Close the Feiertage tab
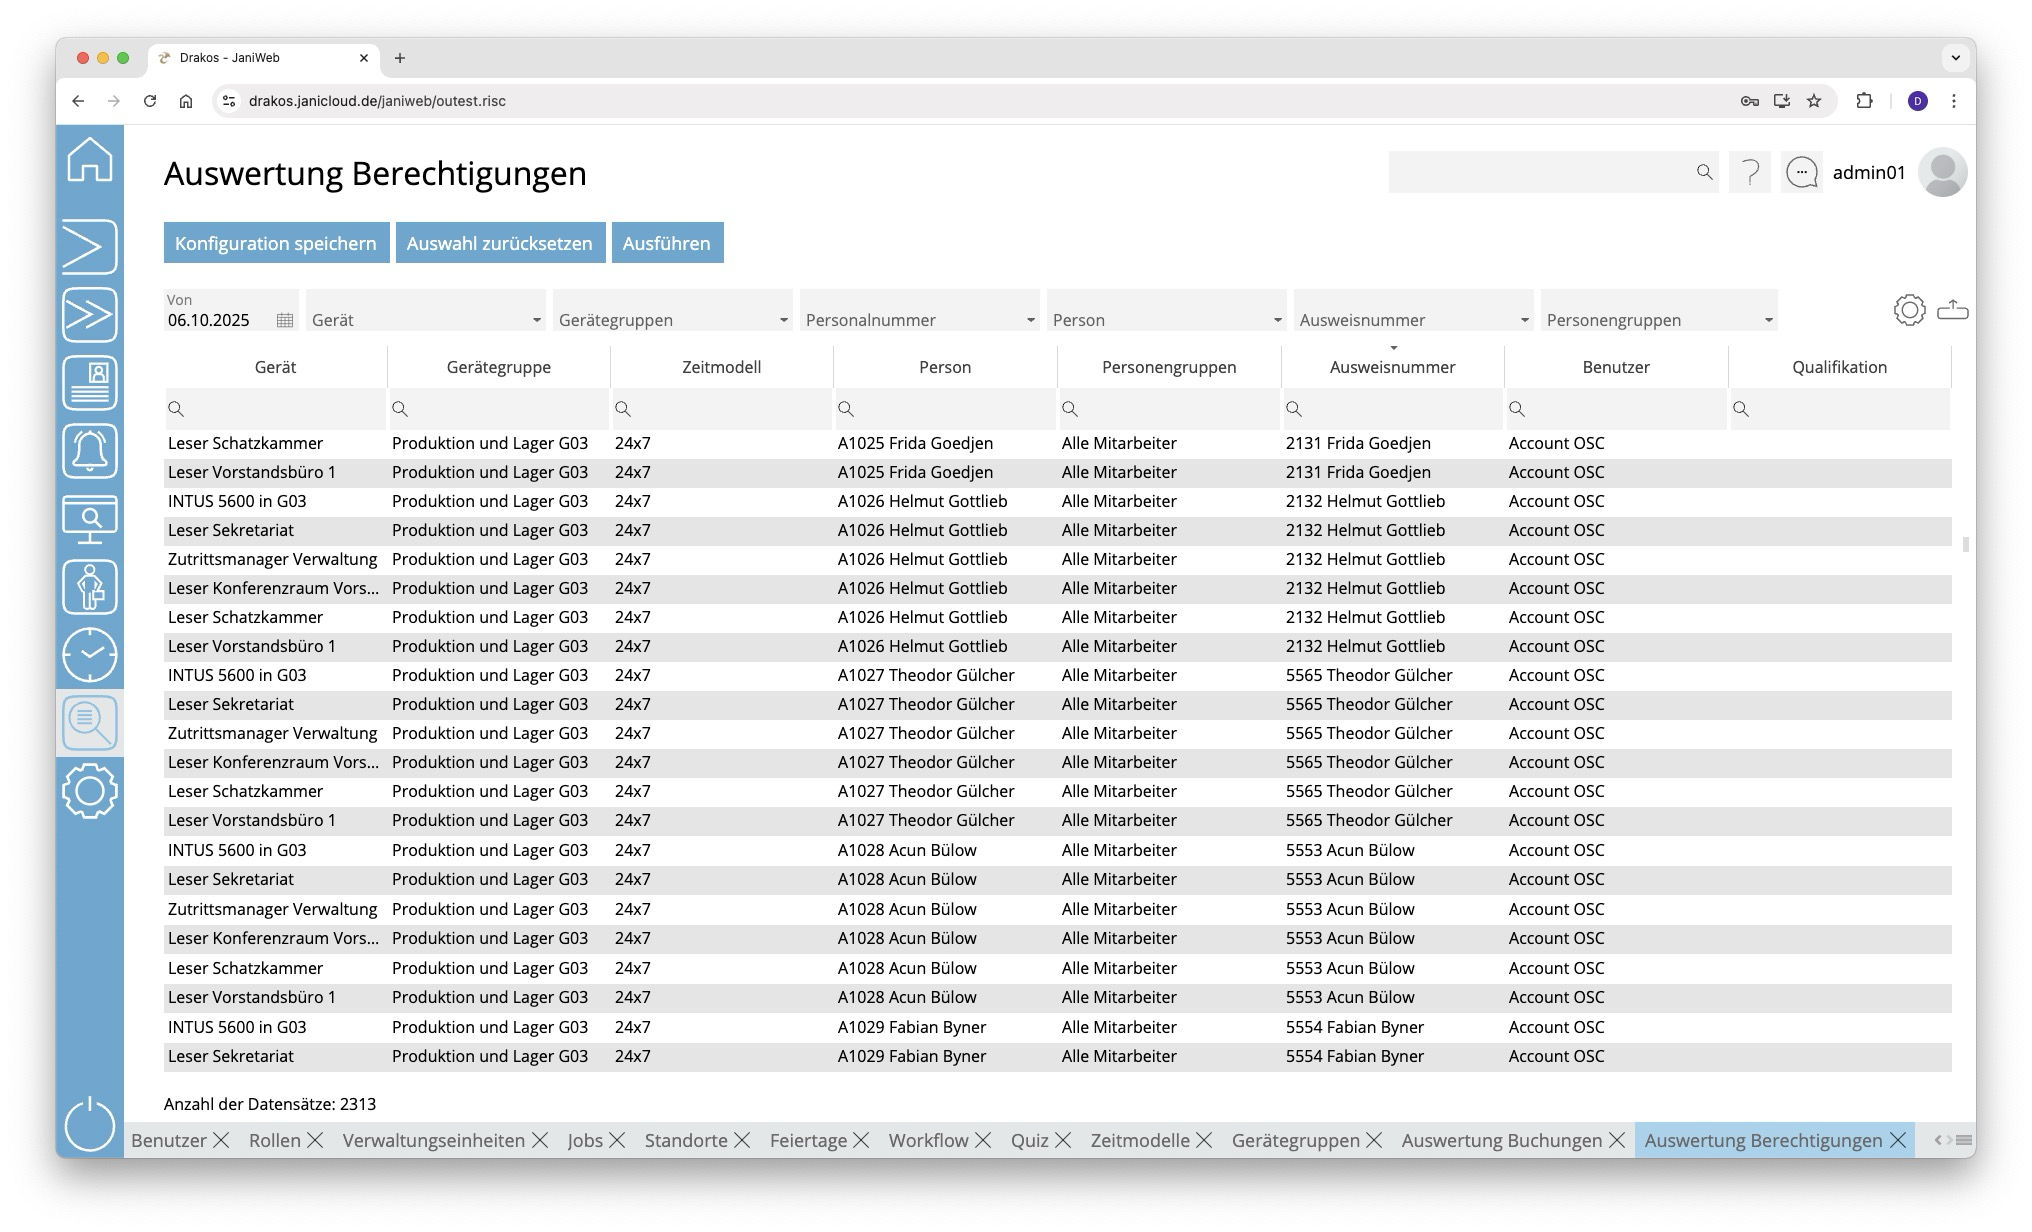The width and height of the screenshot is (2032, 1232). pos(861,1140)
